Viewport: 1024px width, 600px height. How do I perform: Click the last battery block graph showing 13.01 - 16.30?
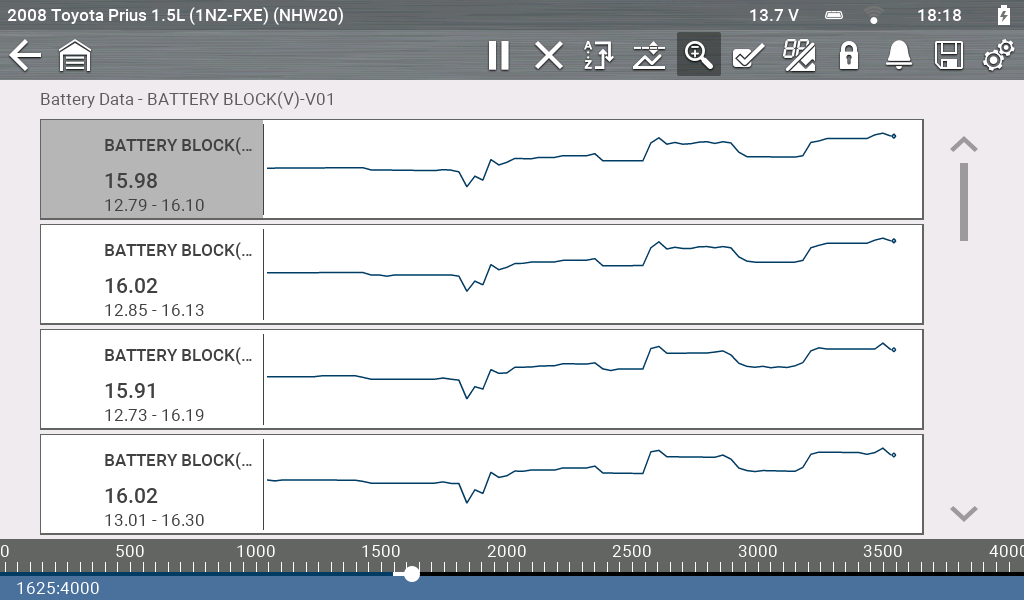(x=592, y=484)
